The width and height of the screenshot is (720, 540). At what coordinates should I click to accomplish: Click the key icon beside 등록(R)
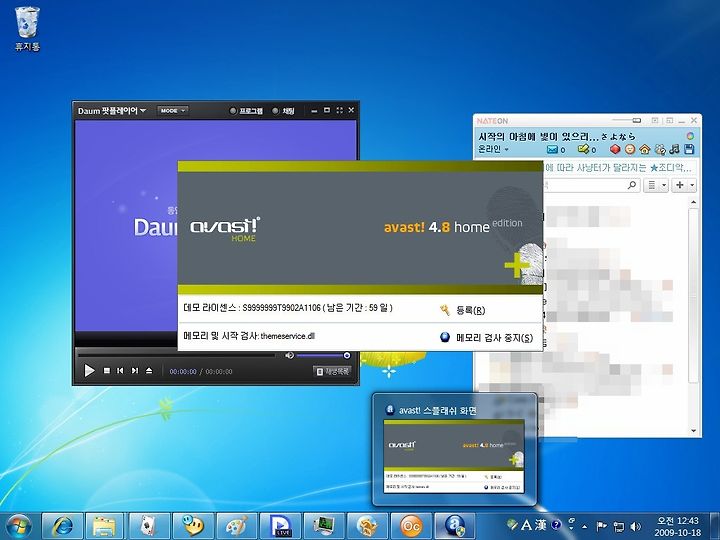(x=444, y=310)
